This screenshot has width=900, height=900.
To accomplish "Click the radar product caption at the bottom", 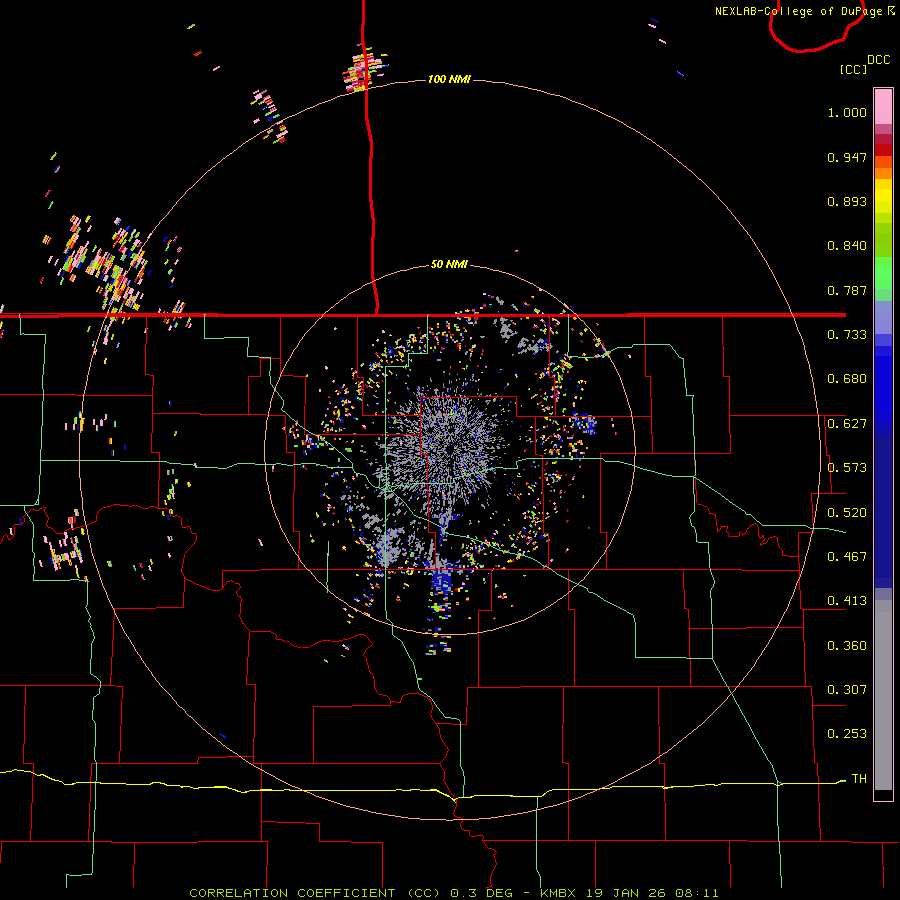I will coord(453,893).
